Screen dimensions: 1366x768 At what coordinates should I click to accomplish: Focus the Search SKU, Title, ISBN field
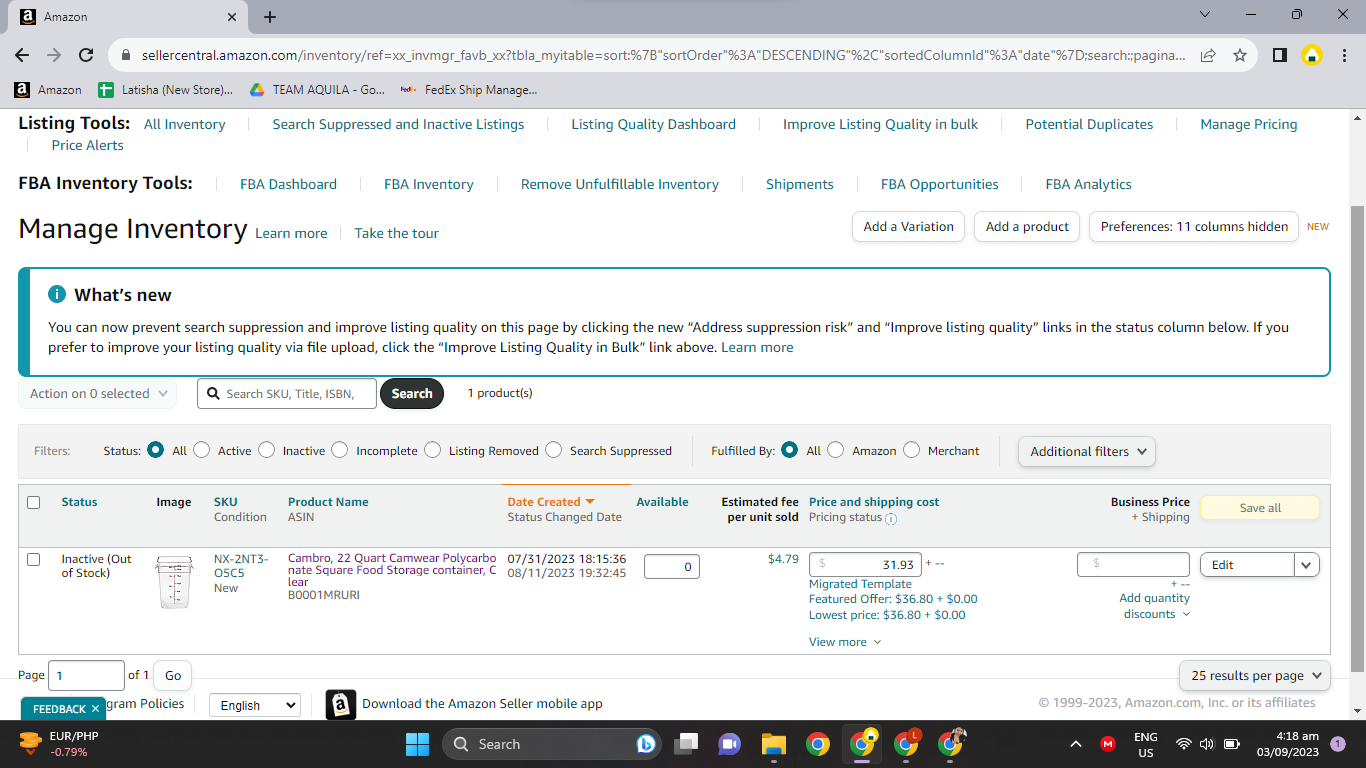287,394
